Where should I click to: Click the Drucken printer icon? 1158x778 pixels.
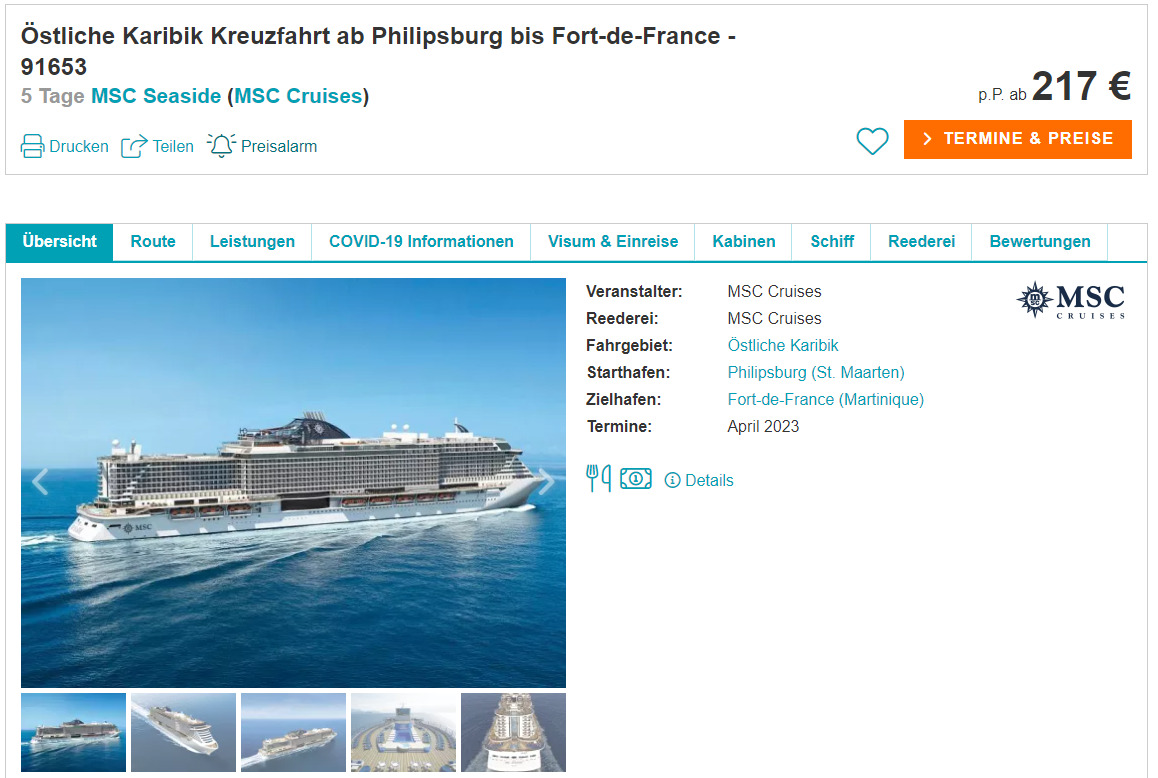pyautogui.click(x=33, y=146)
